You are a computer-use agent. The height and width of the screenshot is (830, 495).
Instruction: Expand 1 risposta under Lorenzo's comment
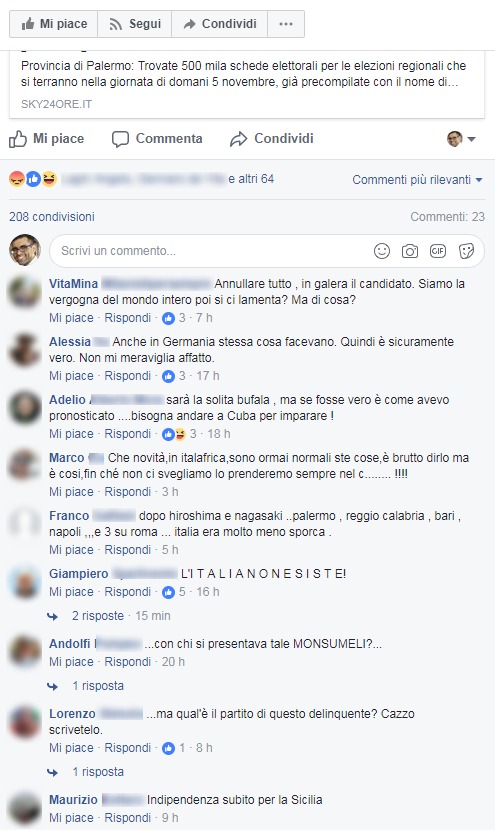point(98,772)
